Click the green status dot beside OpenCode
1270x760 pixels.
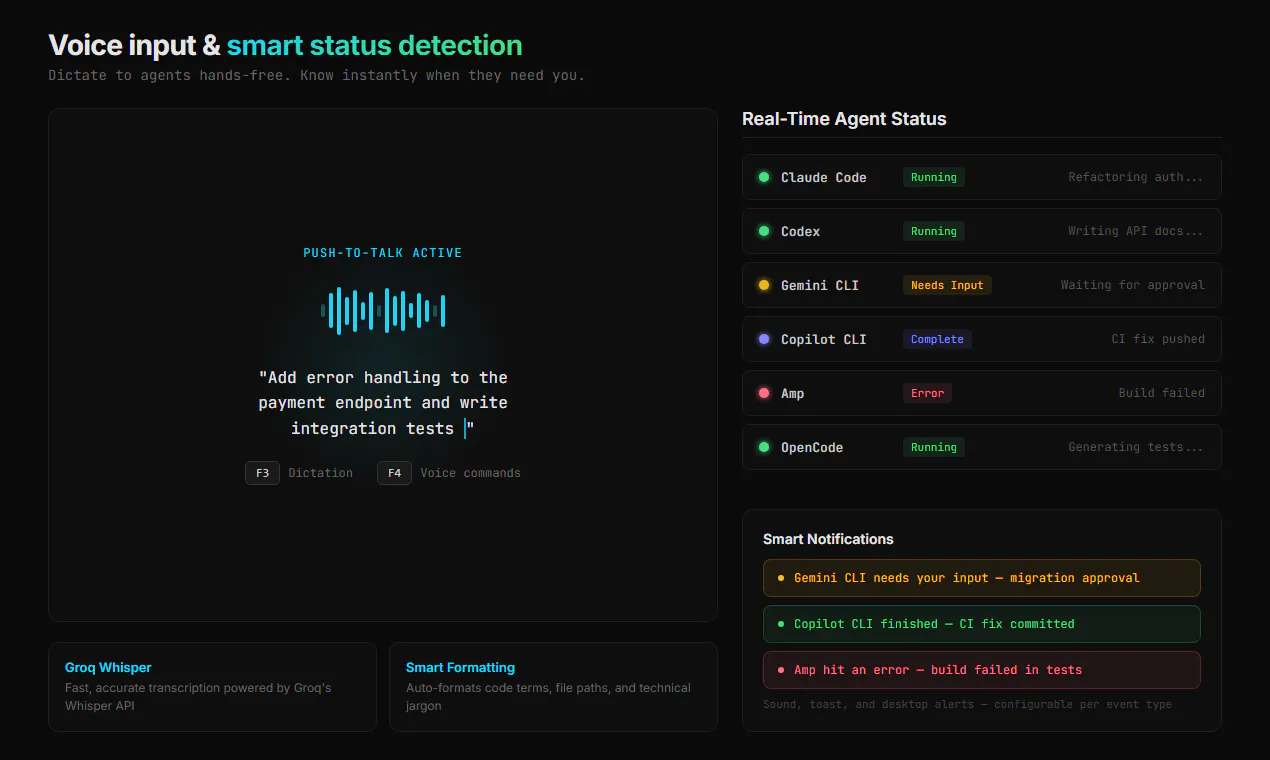point(764,447)
